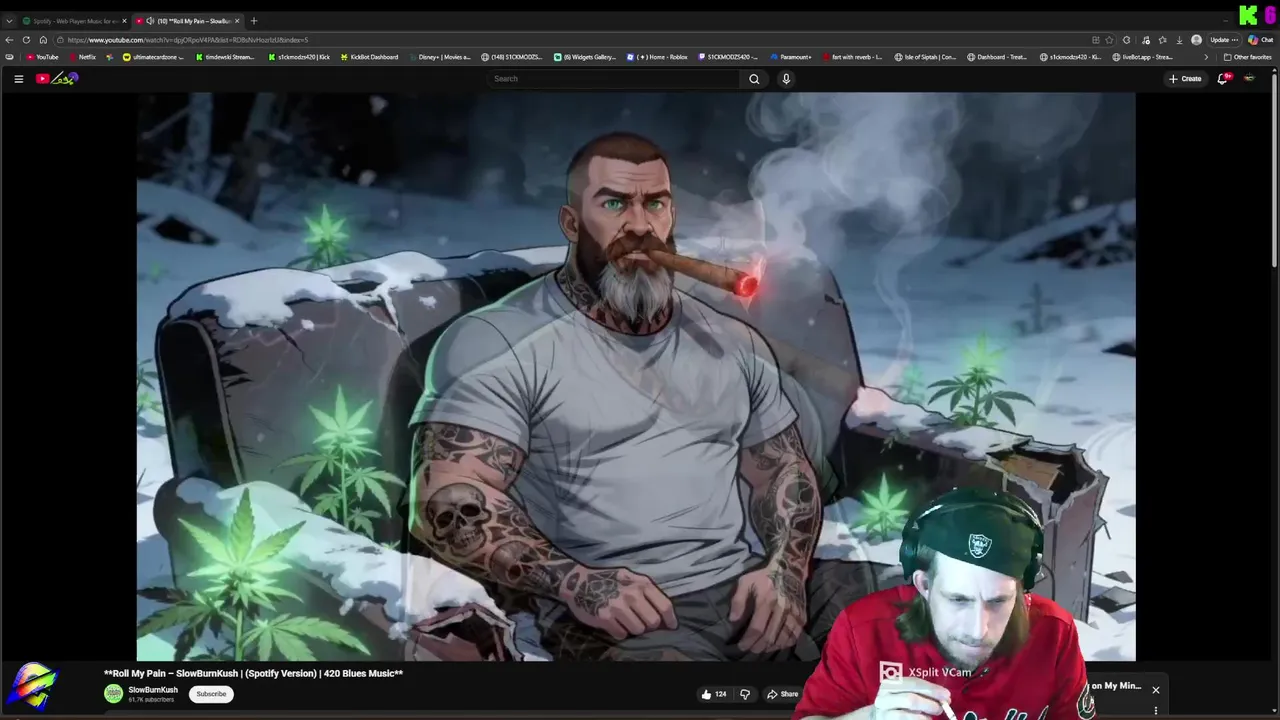The image size is (1280, 720).
Task: Click in the YouTube search field
Action: click(x=614, y=79)
